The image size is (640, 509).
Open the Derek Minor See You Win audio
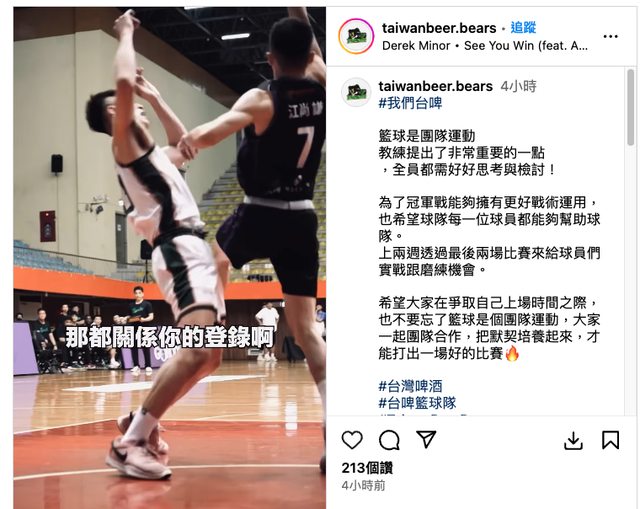click(485, 46)
